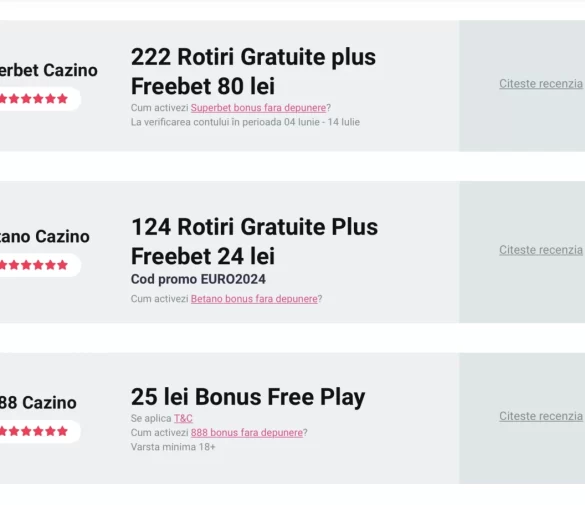Click the Superbet Cazino star rating
The width and height of the screenshot is (585, 505).
(x=34, y=99)
